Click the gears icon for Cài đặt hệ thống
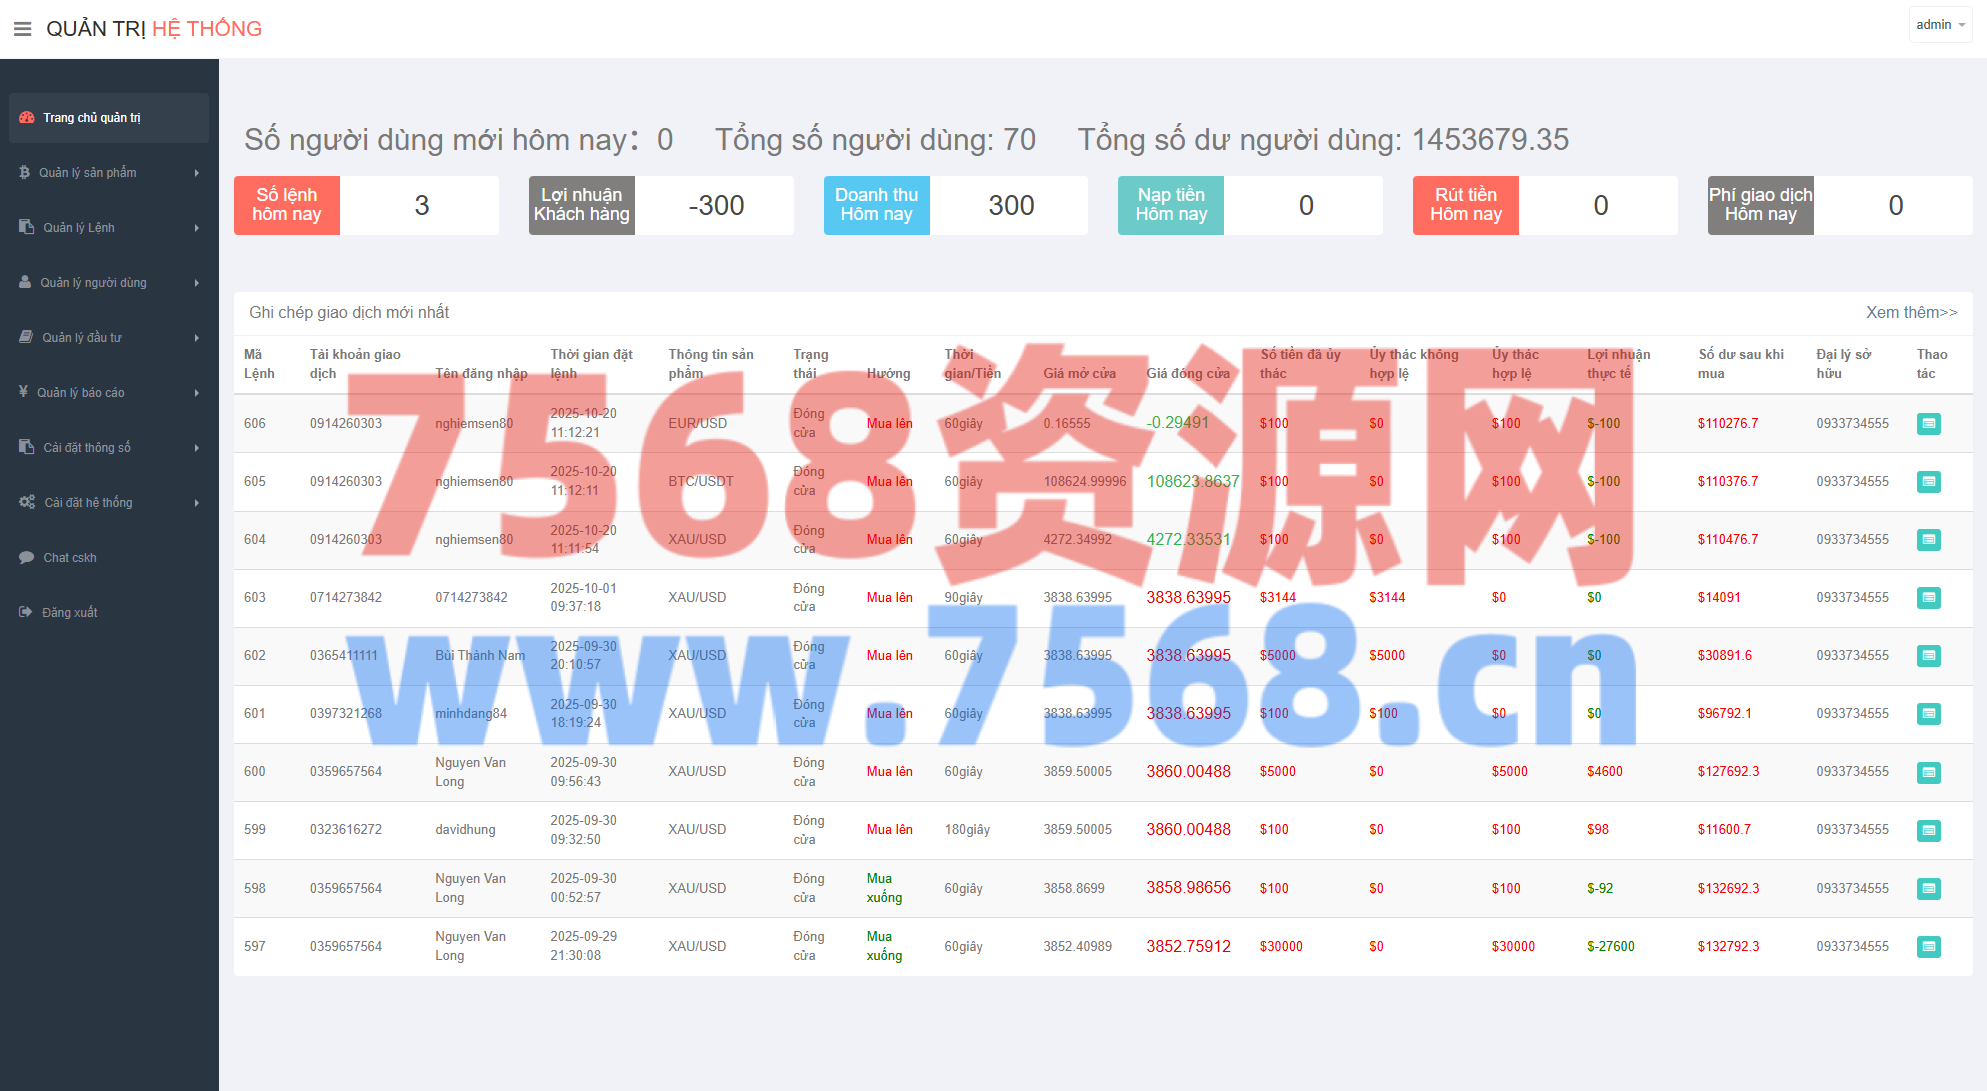 tap(27, 502)
